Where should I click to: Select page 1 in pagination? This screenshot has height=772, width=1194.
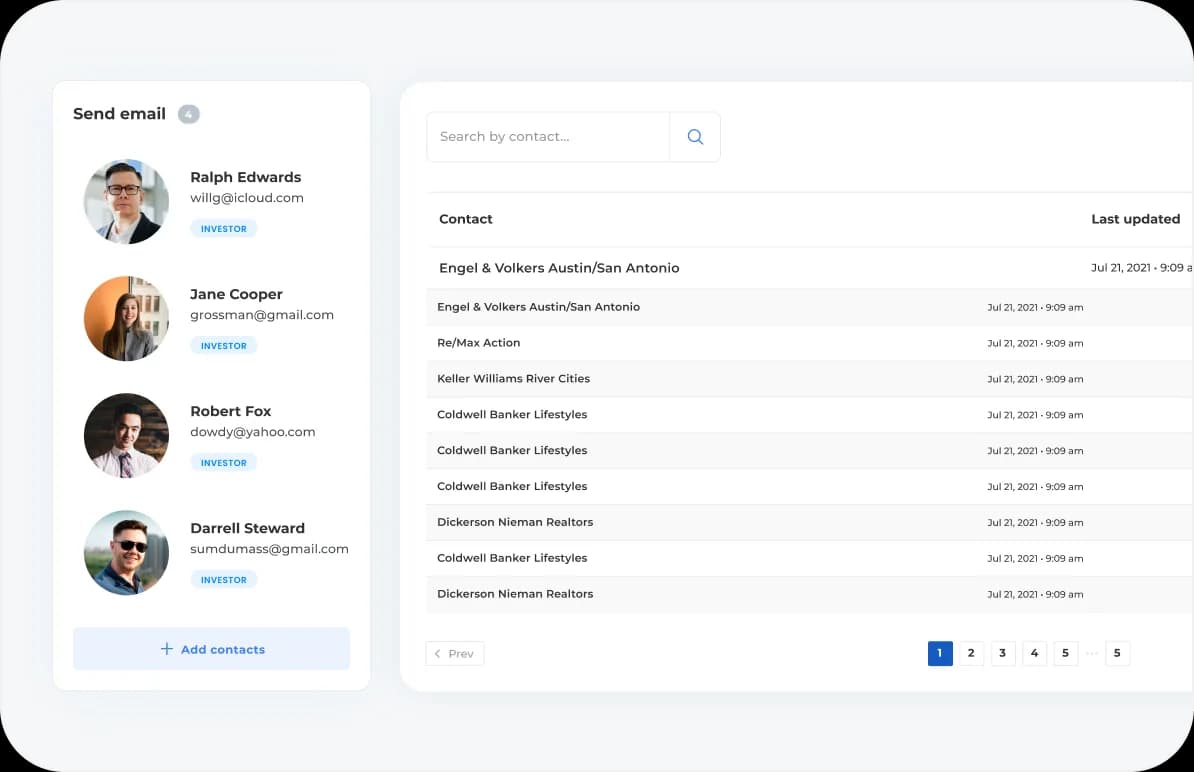(x=939, y=654)
